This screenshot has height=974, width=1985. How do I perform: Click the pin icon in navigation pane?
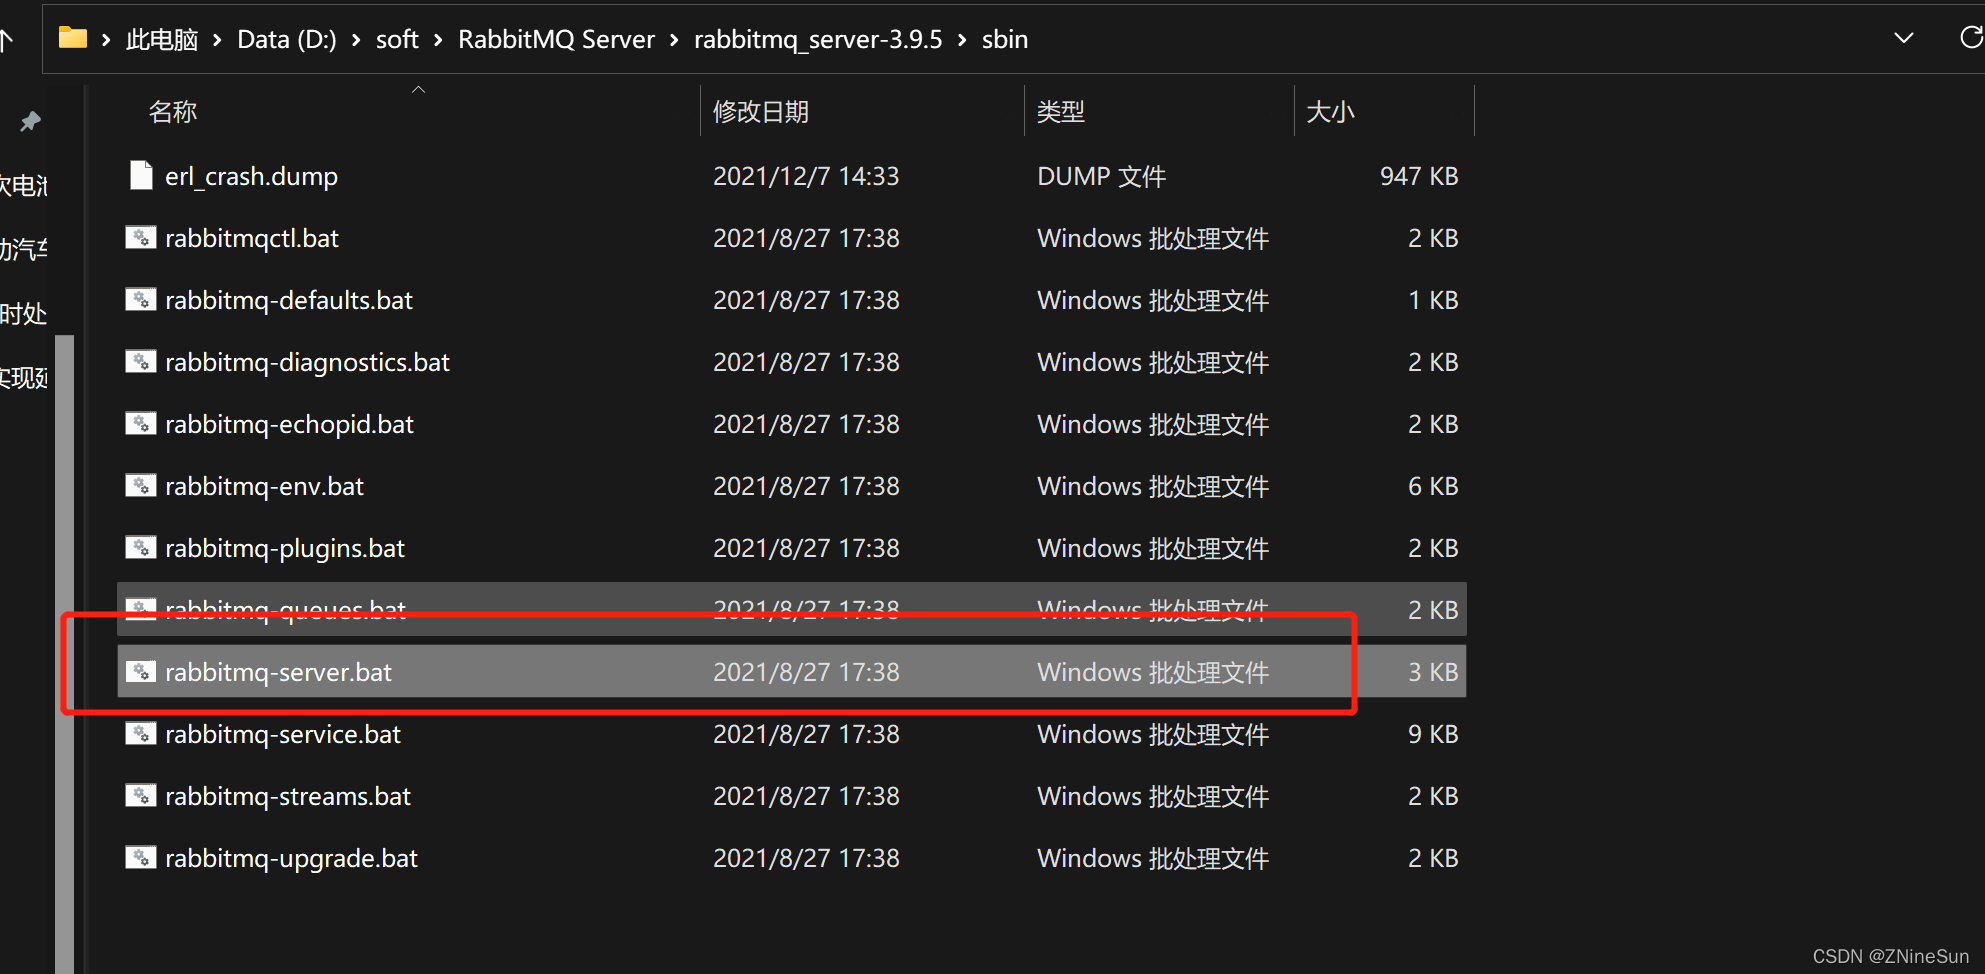pyautogui.click(x=30, y=122)
